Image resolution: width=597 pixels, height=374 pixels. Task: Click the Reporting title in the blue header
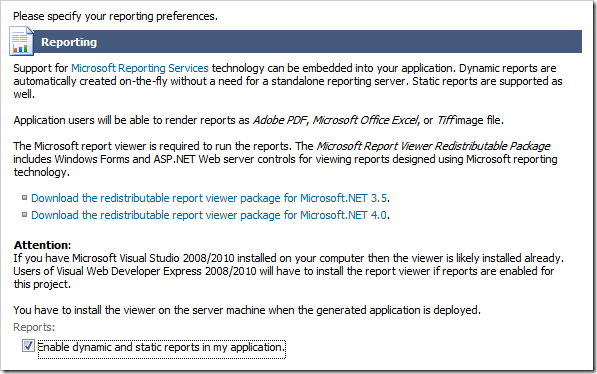(x=69, y=42)
